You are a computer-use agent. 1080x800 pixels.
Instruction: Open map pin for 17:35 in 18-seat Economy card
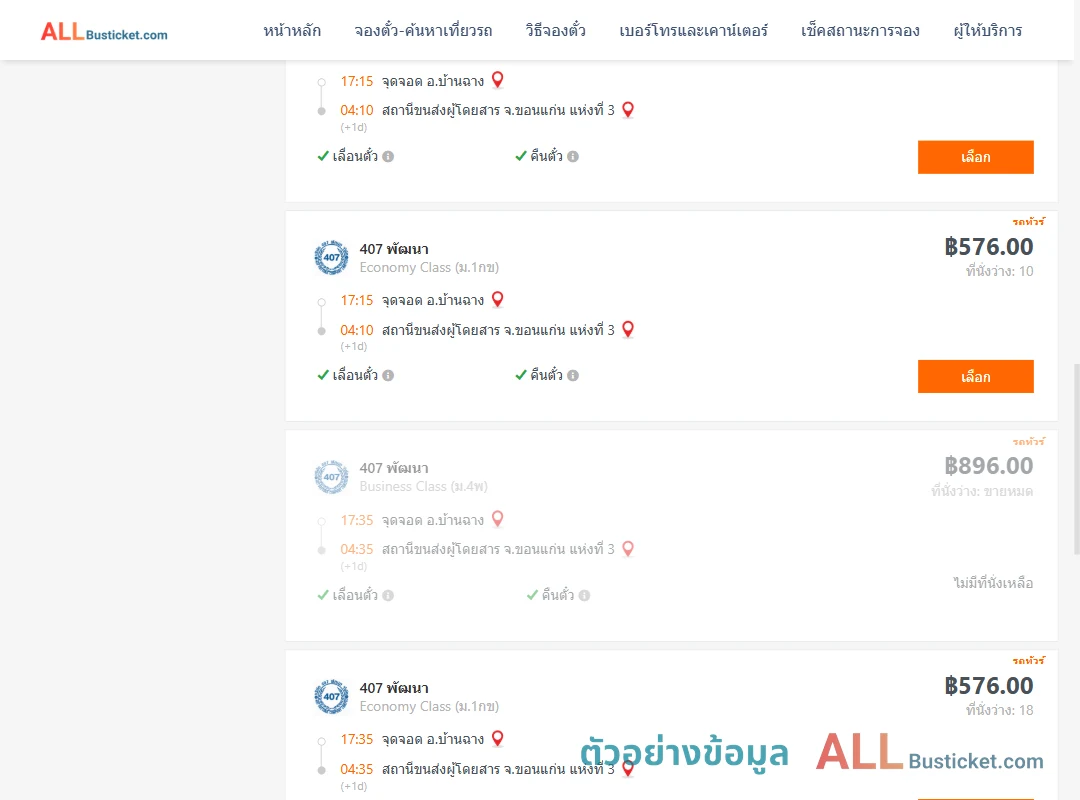(497, 738)
